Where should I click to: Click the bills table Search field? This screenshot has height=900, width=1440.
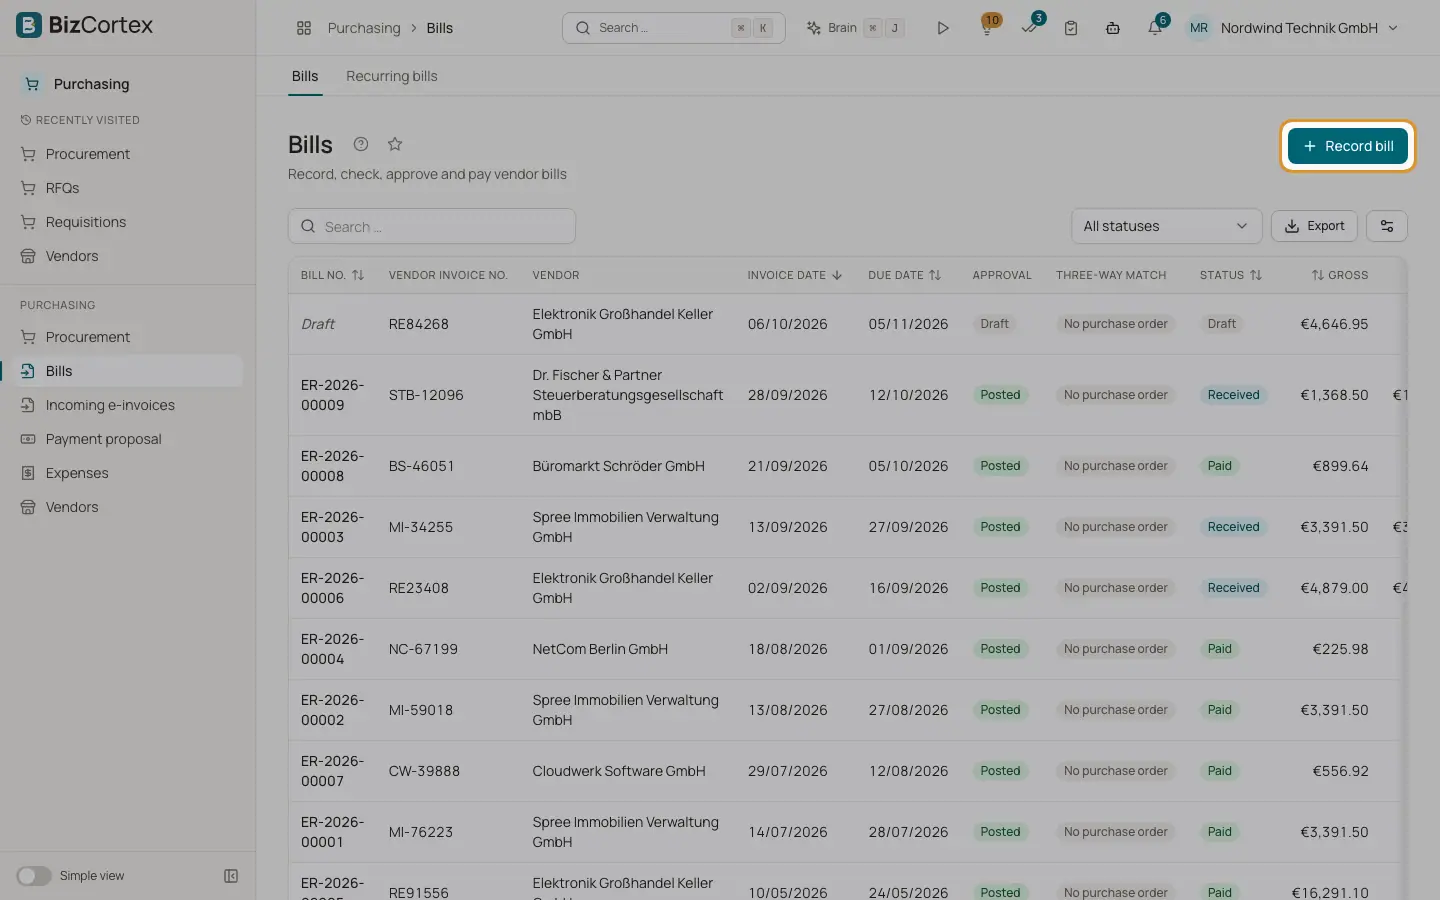[x=432, y=226]
